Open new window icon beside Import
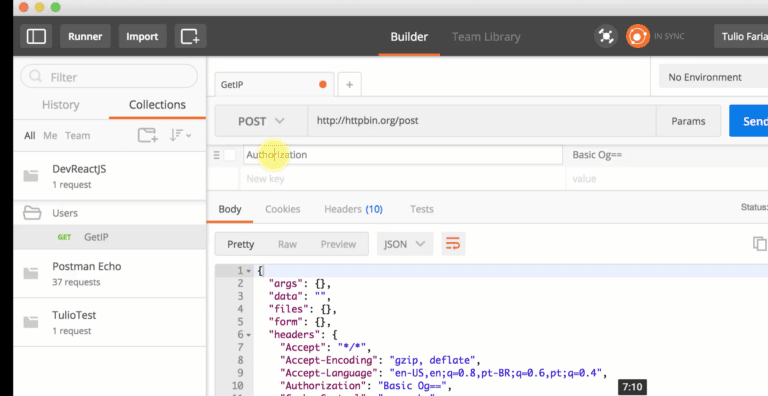The height and width of the screenshot is (396, 768). (190, 37)
